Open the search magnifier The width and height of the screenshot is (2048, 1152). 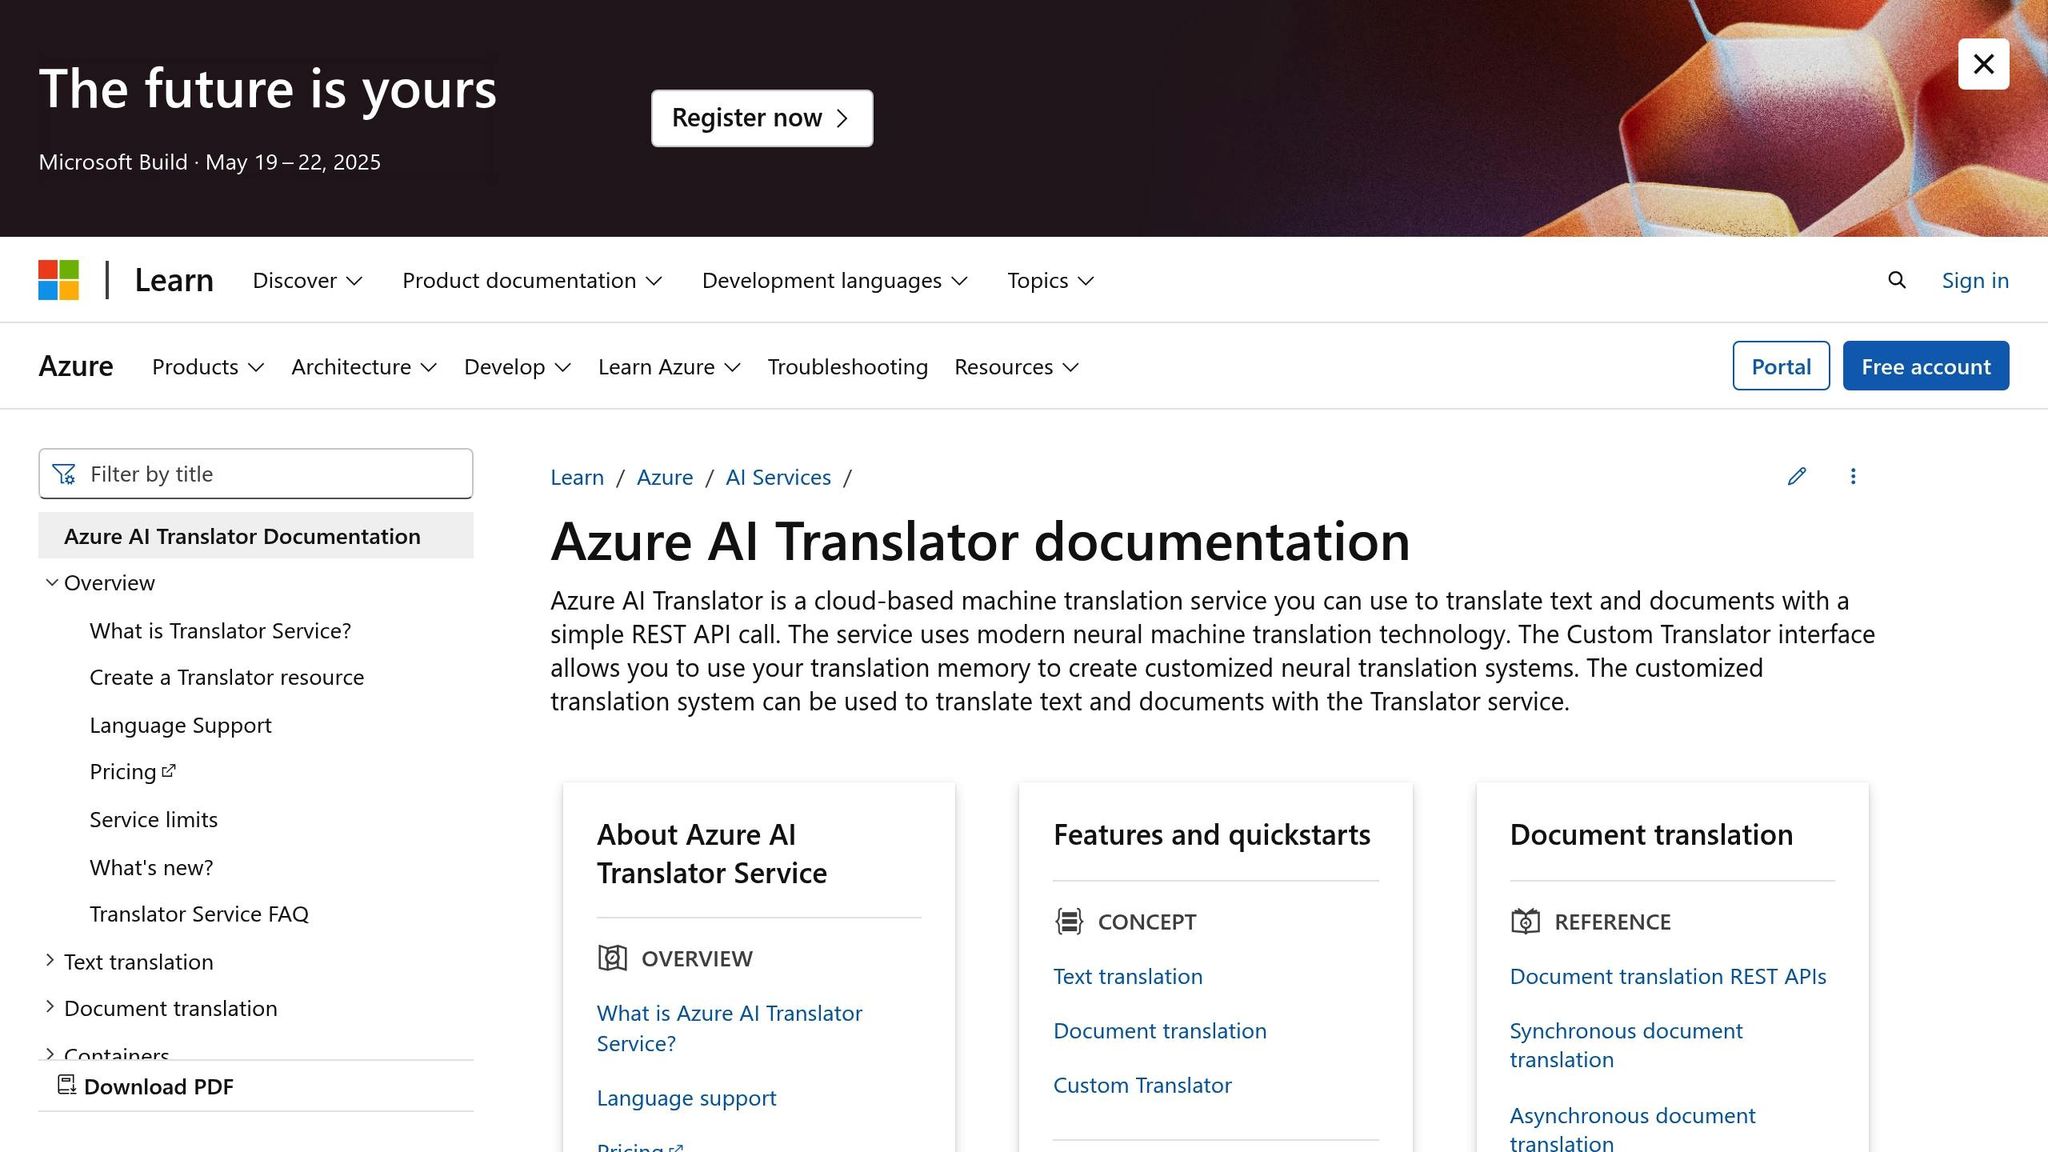point(1896,280)
